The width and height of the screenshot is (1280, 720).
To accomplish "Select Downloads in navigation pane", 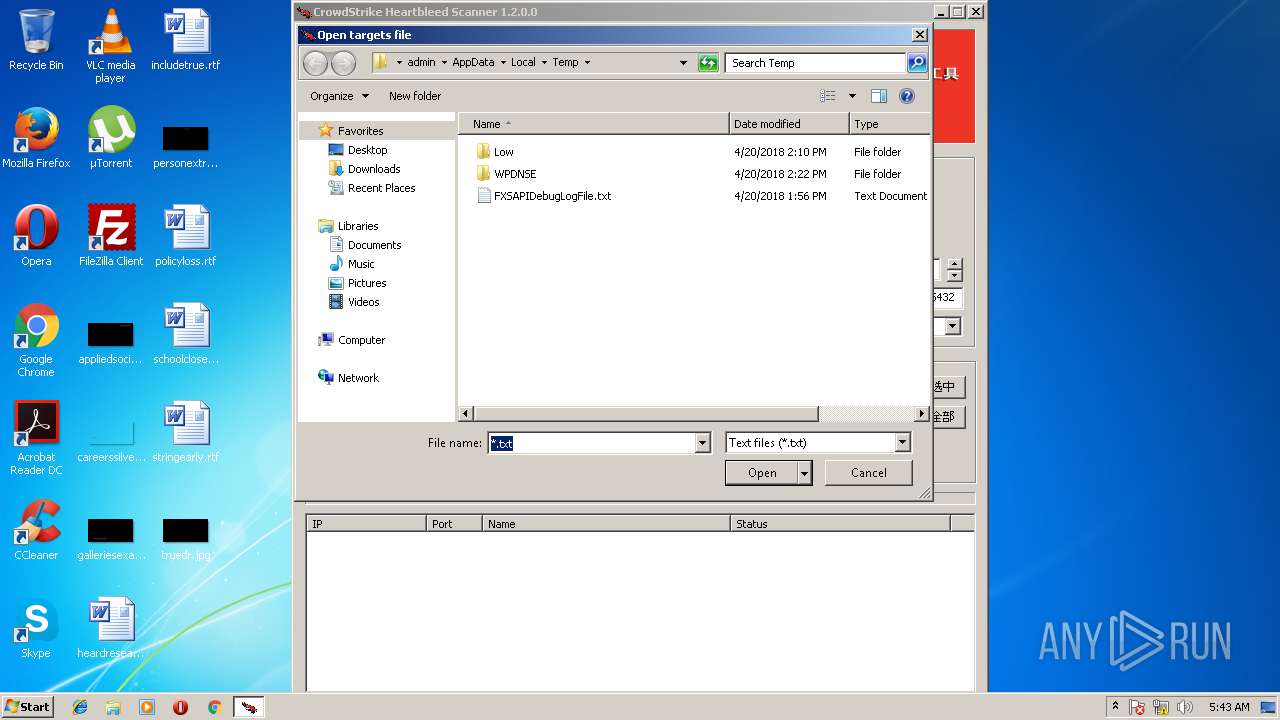I will pos(374,169).
